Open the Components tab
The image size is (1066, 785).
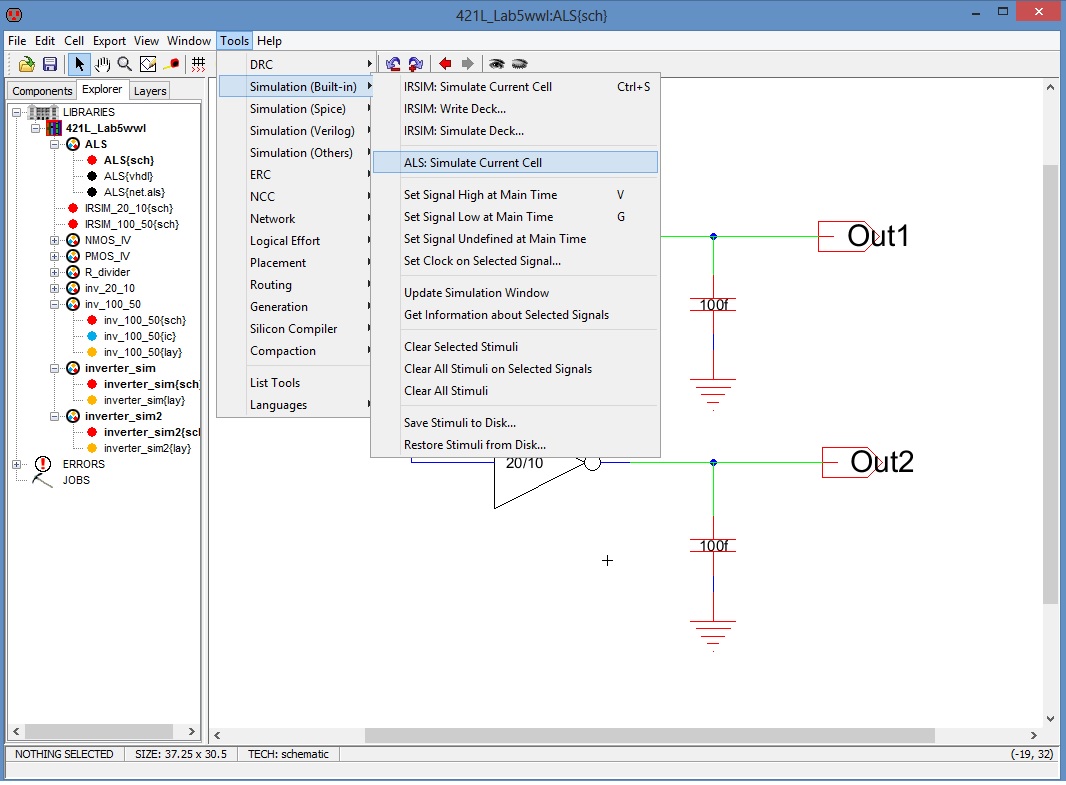coord(42,91)
